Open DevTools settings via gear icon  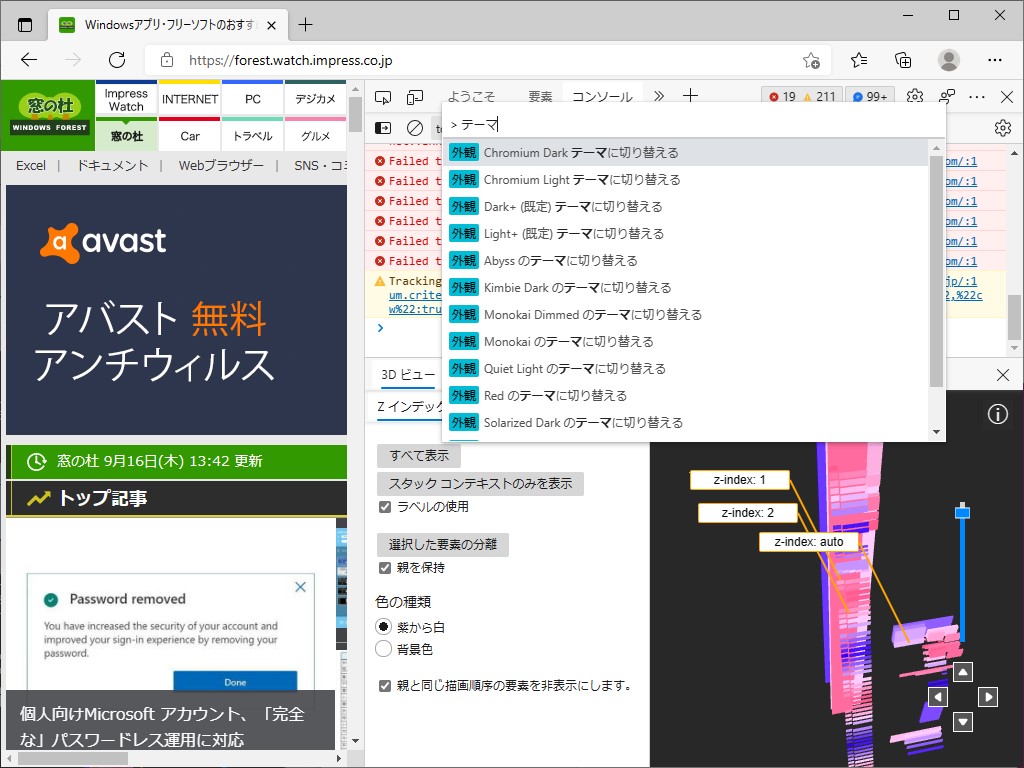pos(915,96)
